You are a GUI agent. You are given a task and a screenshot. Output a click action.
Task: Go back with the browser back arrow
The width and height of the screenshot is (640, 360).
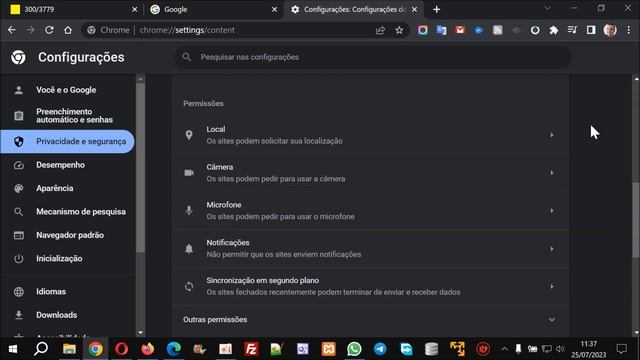click(x=11, y=30)
